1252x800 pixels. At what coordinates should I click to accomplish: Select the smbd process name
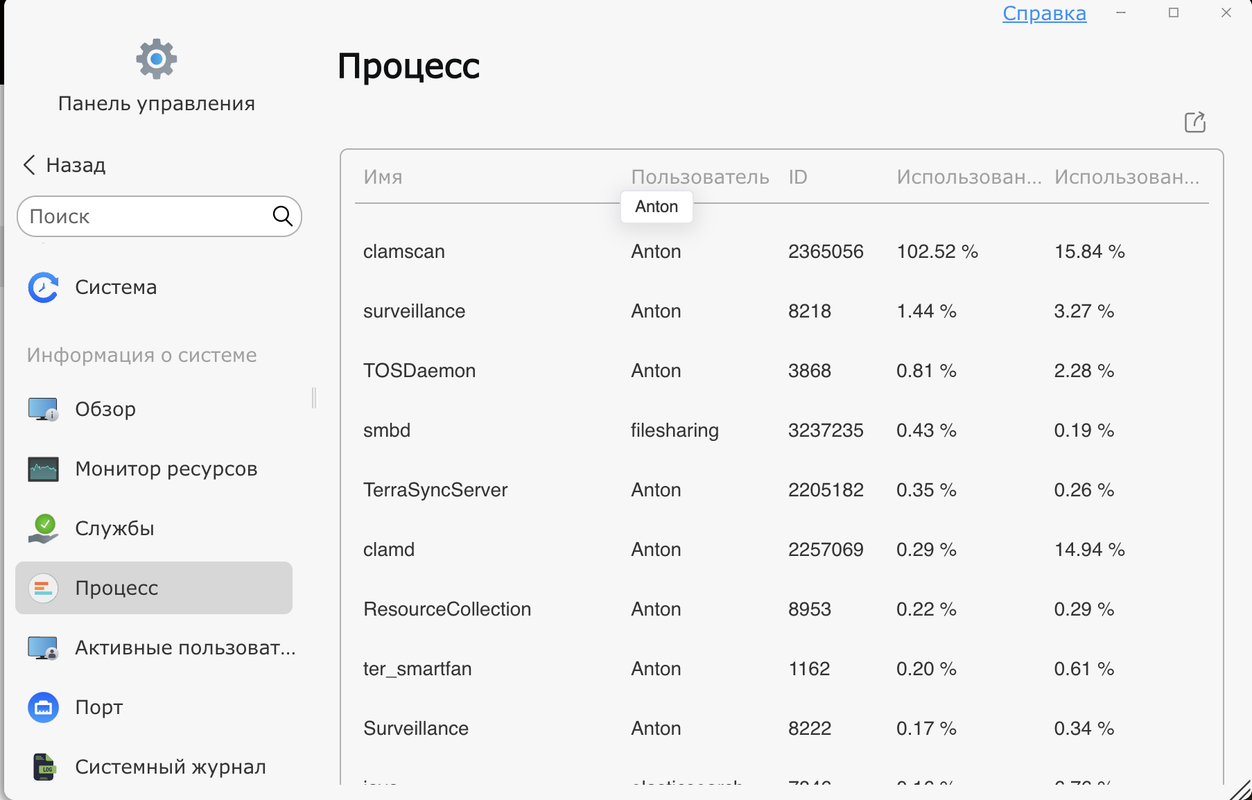pyautogui.click(x=387, y=430)
